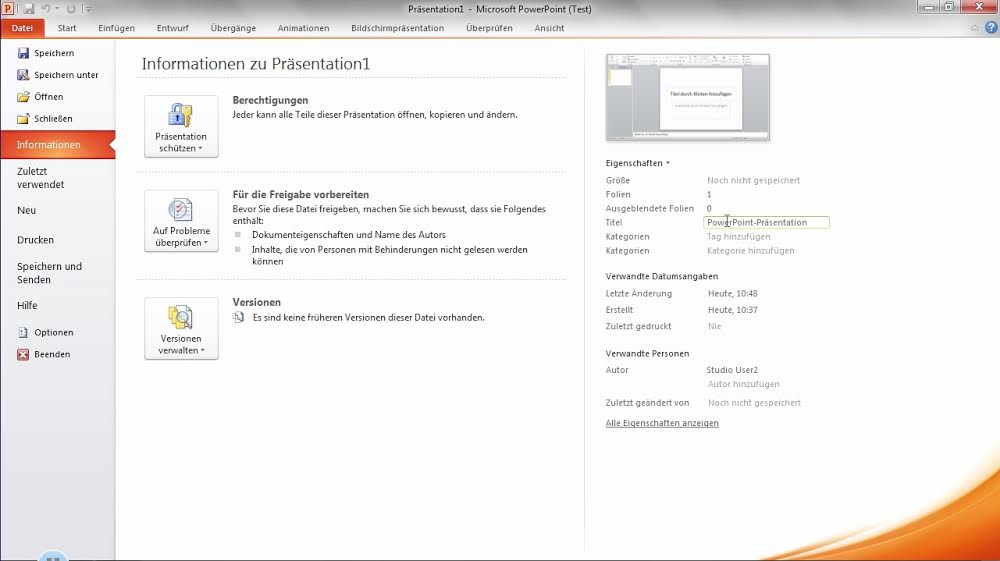1000x561 pixels.
Task: Click the Zuletzt gedruckt value Nie
Action: tap(714, 326)
